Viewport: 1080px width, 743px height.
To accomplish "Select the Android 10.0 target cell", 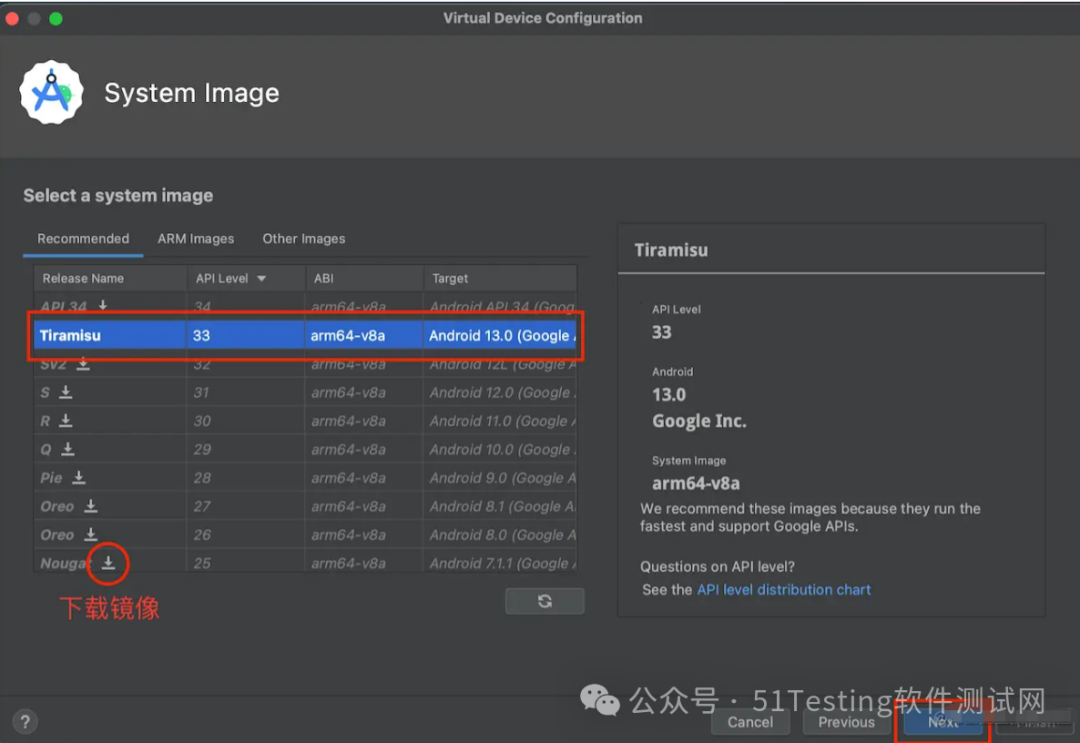I will [x=500, y=449].
